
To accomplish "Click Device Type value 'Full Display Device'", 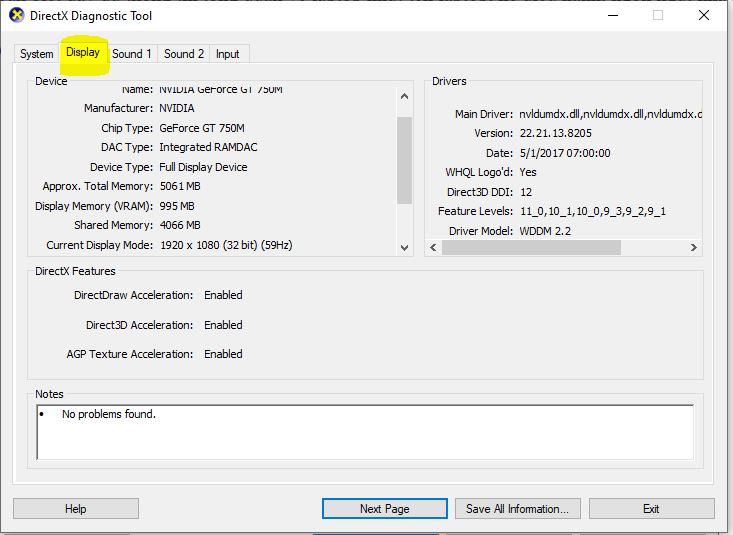I will tap(203, 167).
